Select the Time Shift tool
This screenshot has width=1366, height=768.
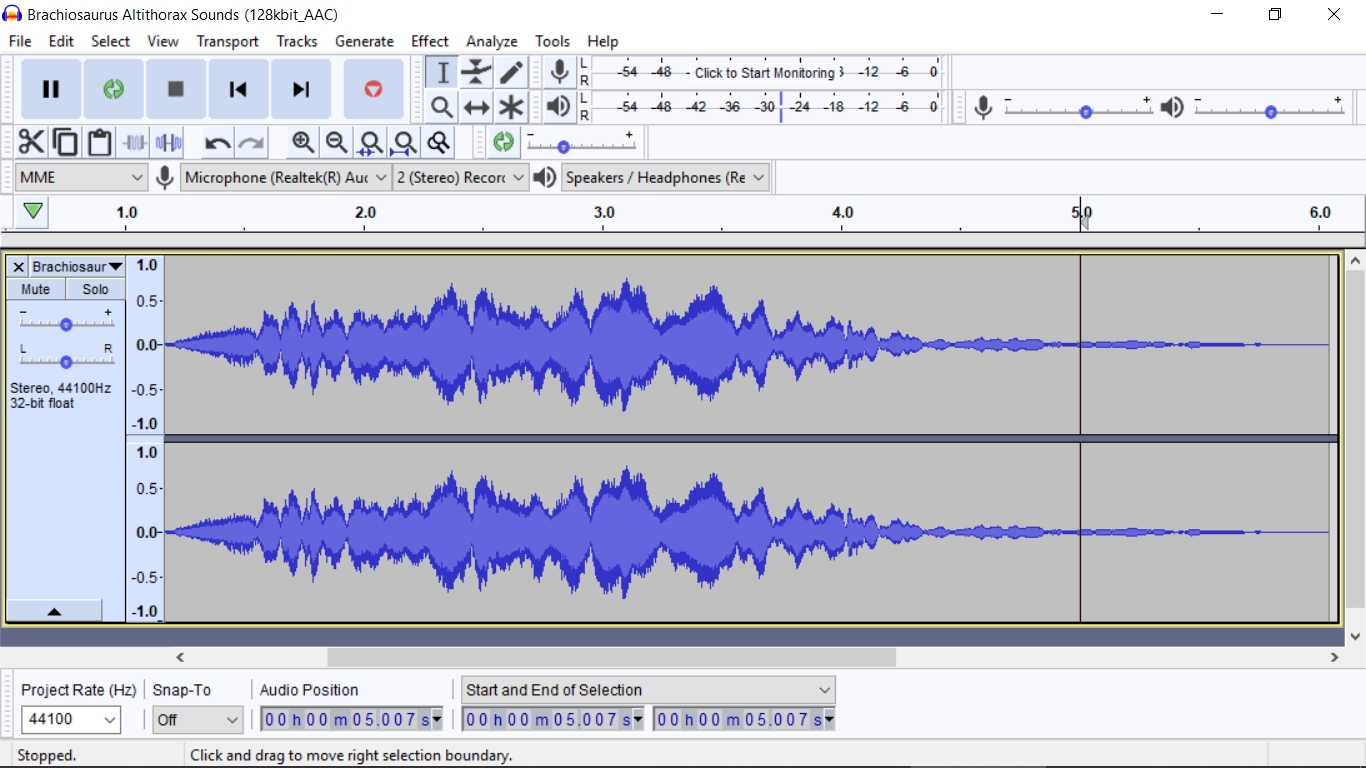(476, 107)
